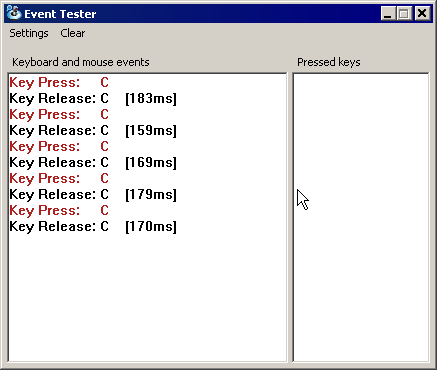Image resolution: width=437 pixels, height=370 pixels.
Task: Click inside the Pressed keys list box
Action: (361, 217)
